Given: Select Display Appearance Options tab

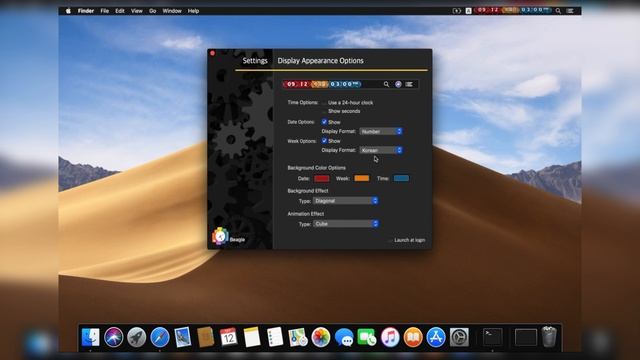Looking at the screenshot, I should [x=320, y=60].
